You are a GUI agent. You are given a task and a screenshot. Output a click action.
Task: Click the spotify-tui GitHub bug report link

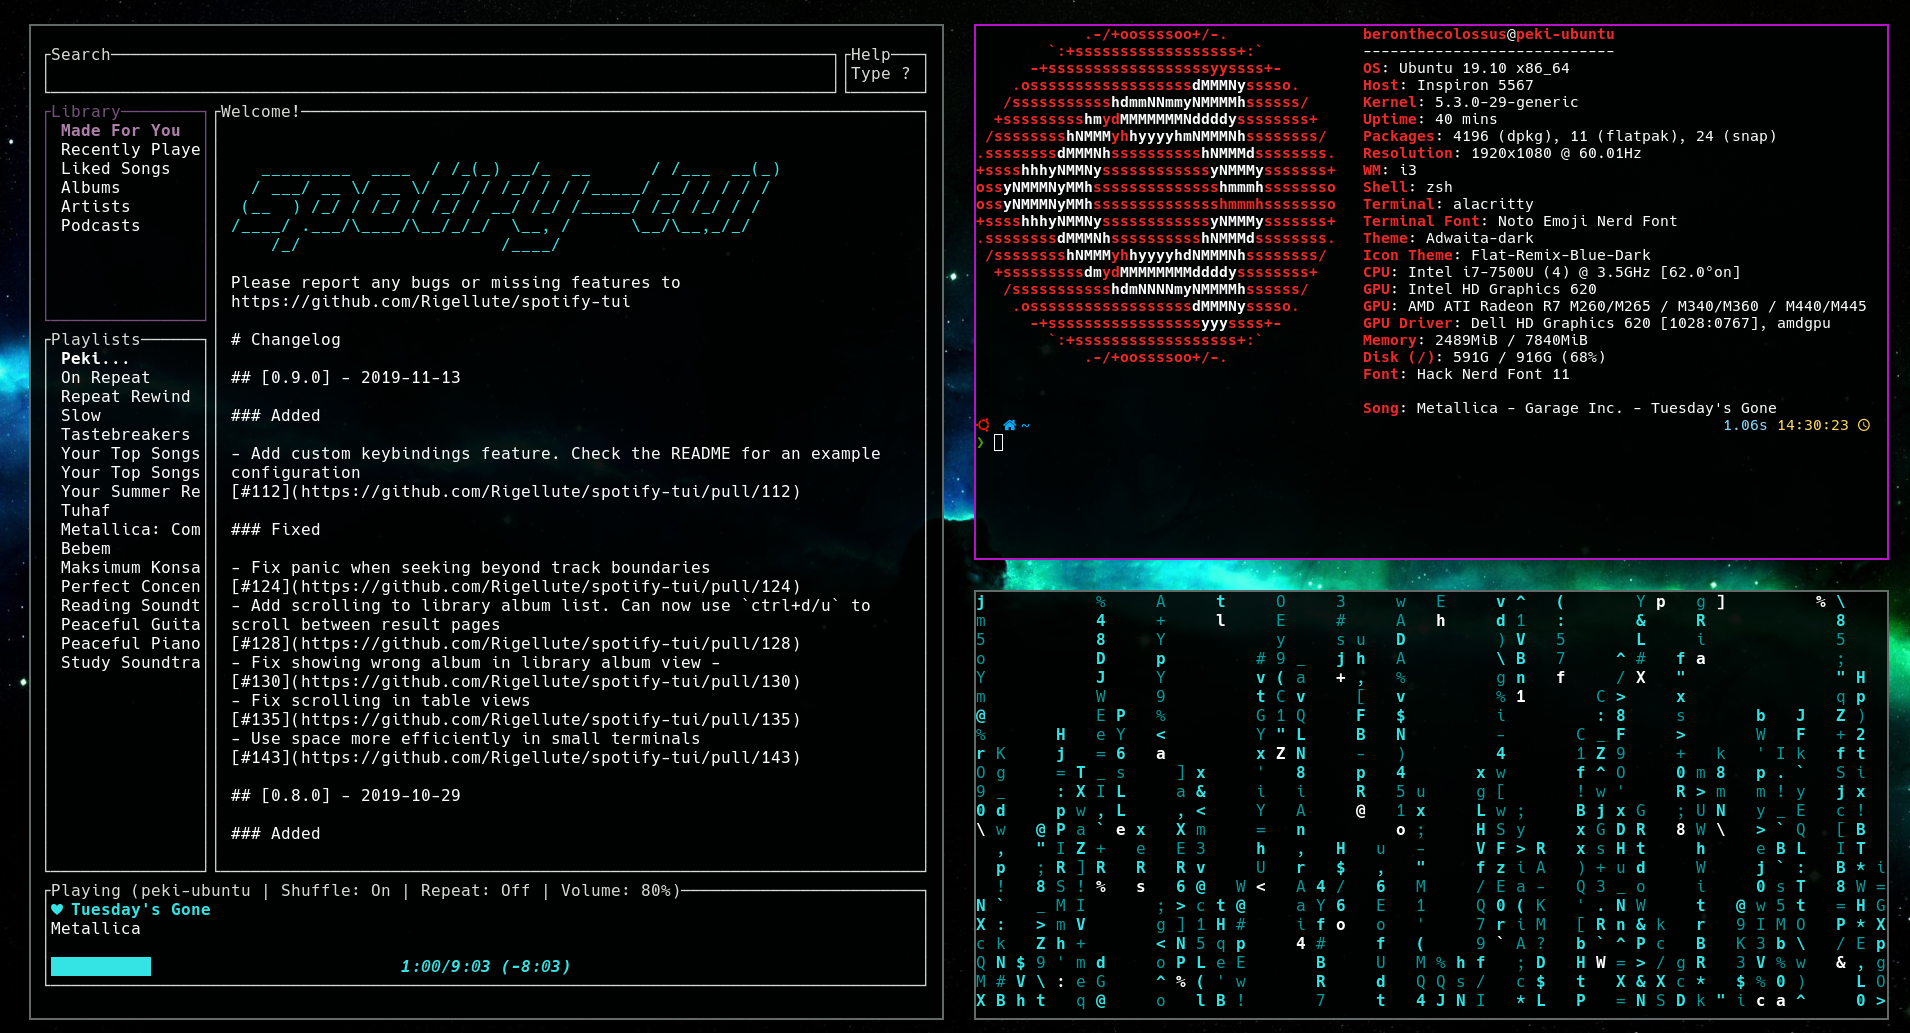pyautogui.click(x=431, y=302)
